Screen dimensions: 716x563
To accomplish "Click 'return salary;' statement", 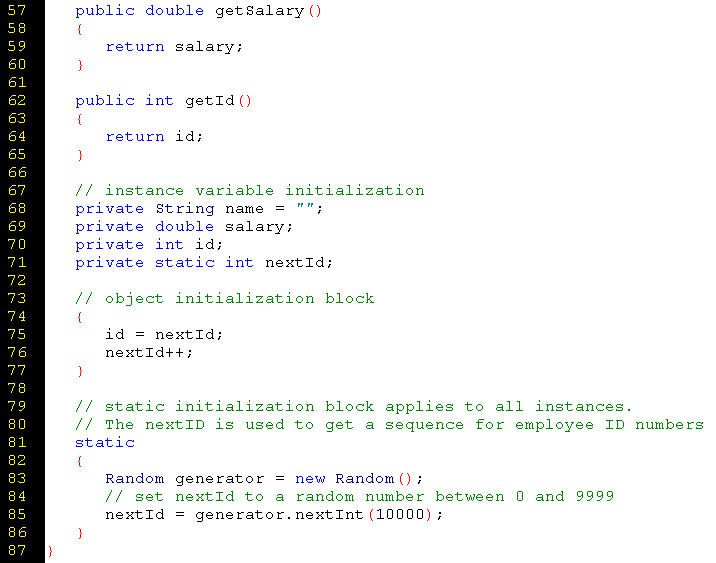I will 174,47.
